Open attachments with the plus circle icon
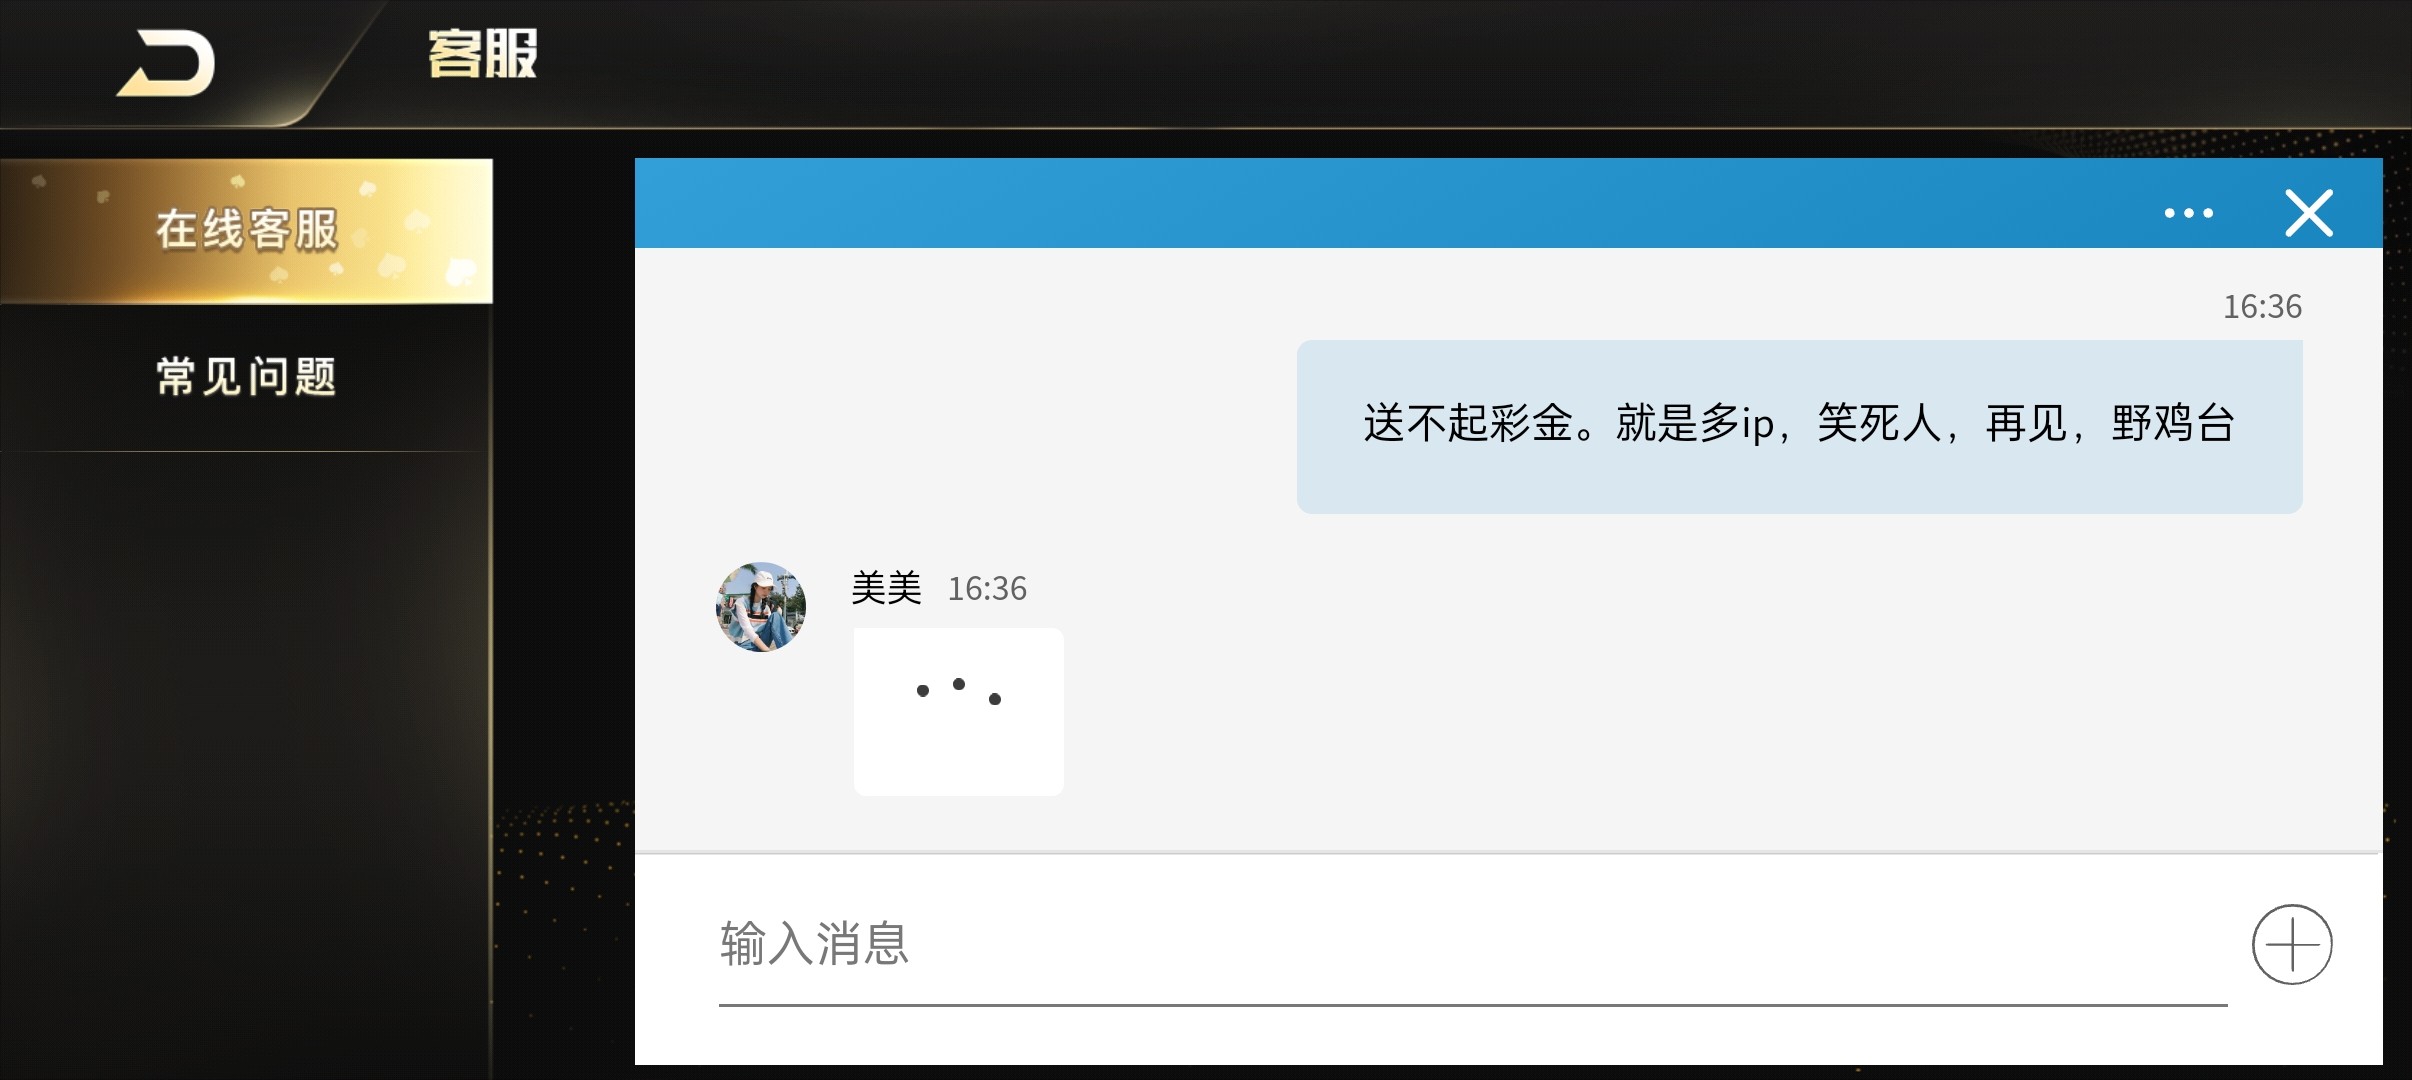The height and width of the screenshot is (1080, 2412). coord(2292,944)
